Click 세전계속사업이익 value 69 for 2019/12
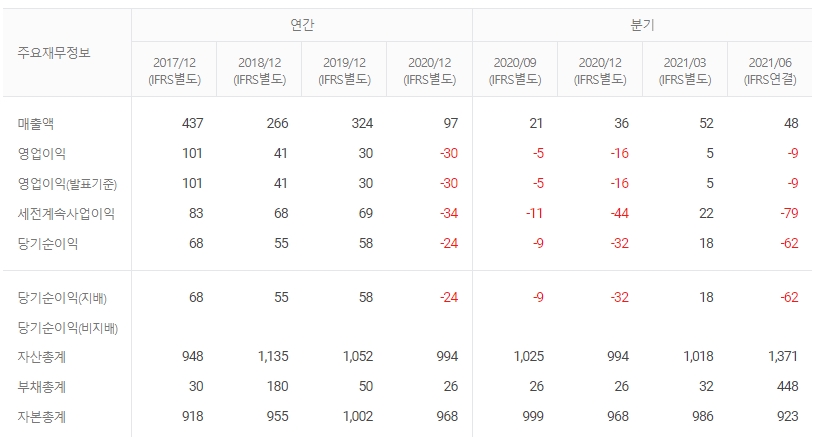Viewport: 816px width, 437px height. pyautogui.click(x=366, y=213)
